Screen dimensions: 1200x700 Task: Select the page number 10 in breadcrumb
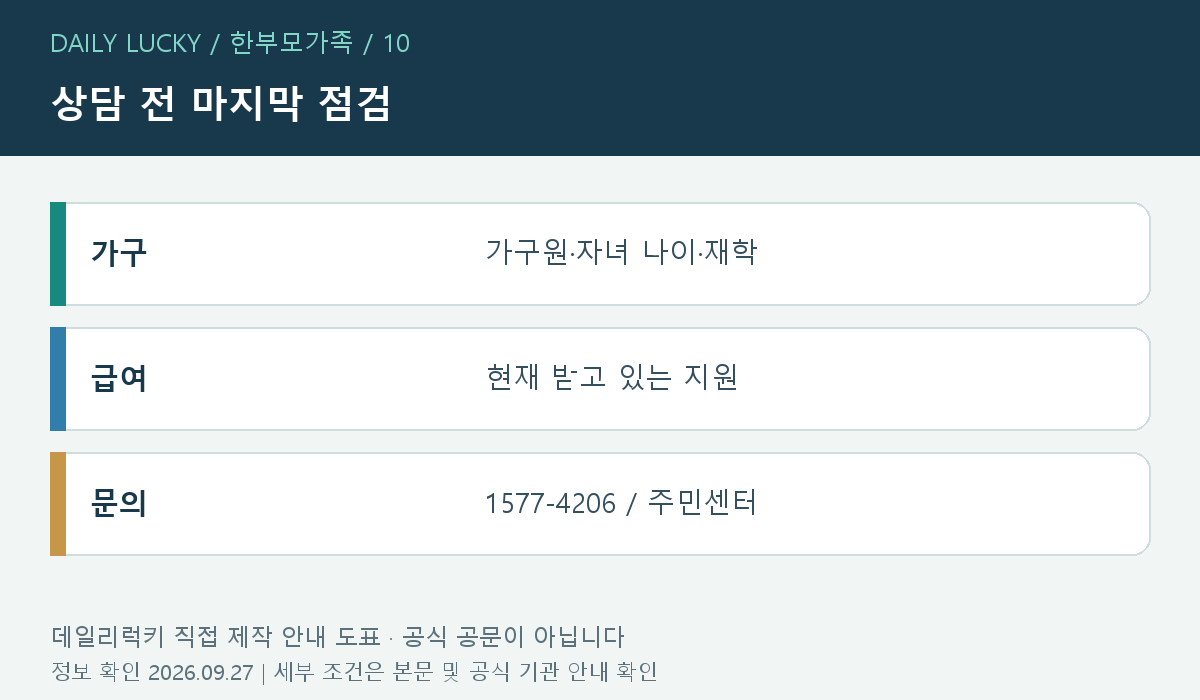coord(396,43)
